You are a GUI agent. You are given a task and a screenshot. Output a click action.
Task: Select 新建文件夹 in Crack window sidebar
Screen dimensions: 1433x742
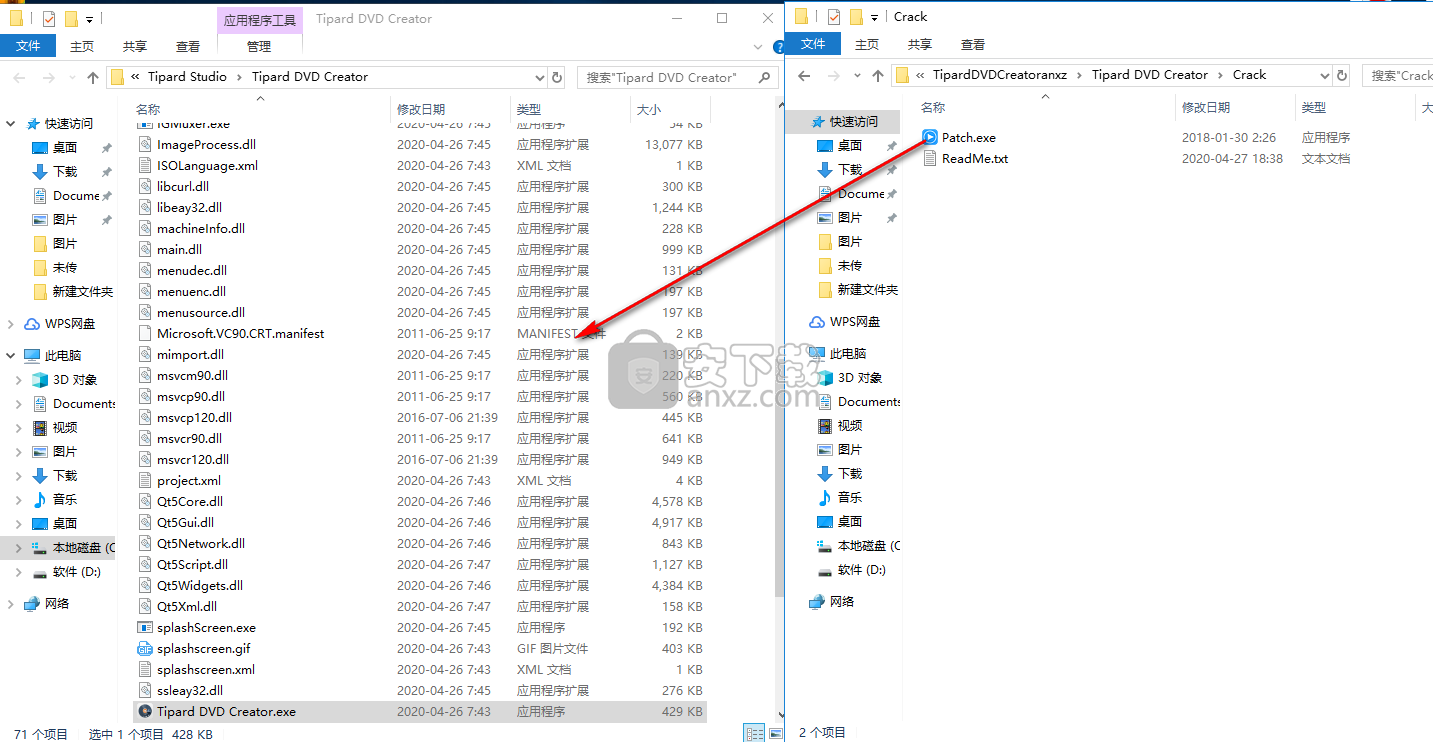[x=867, y=290]
